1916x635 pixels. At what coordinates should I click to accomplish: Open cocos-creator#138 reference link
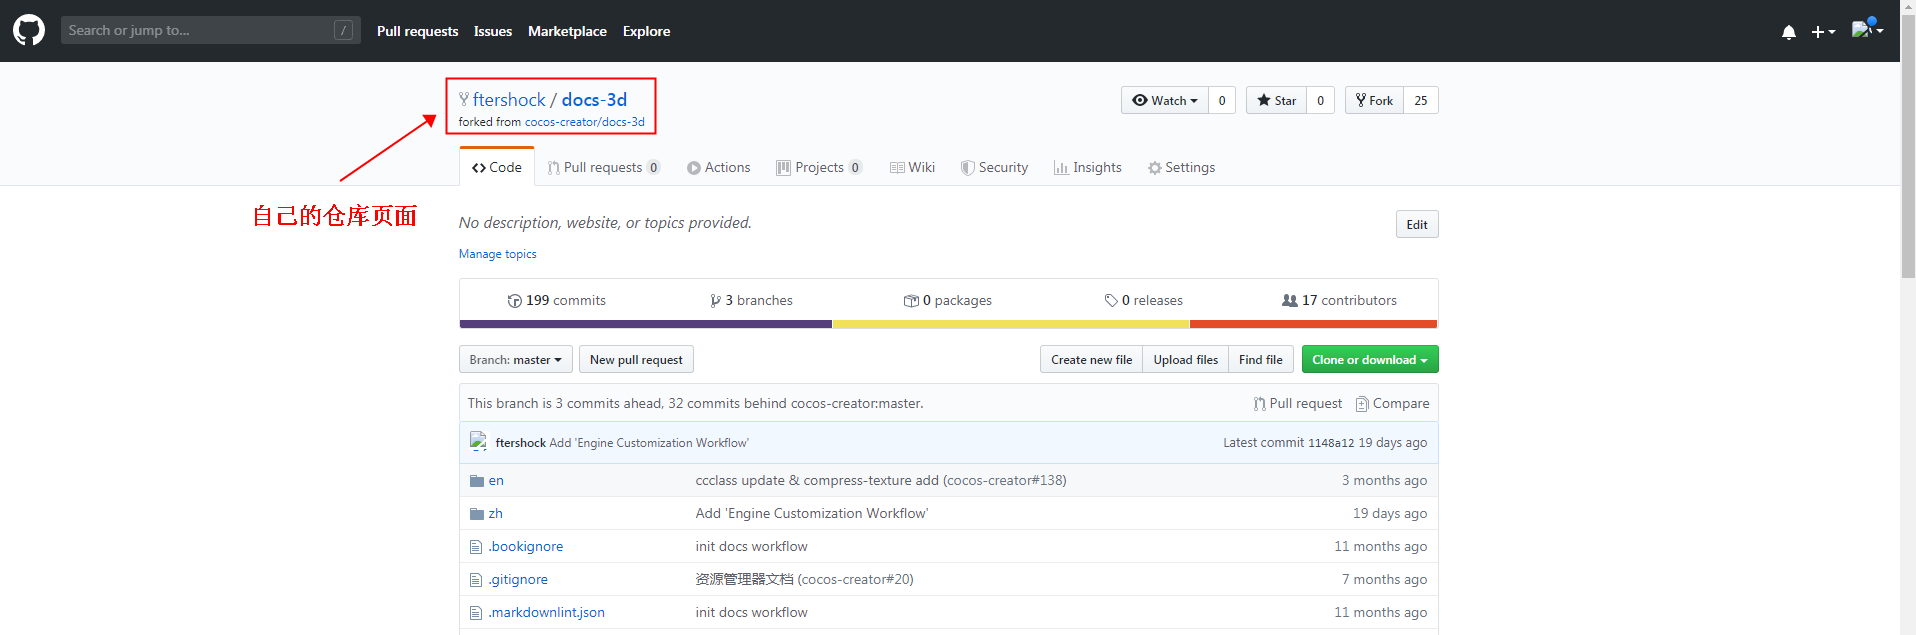coord(1005,480)
